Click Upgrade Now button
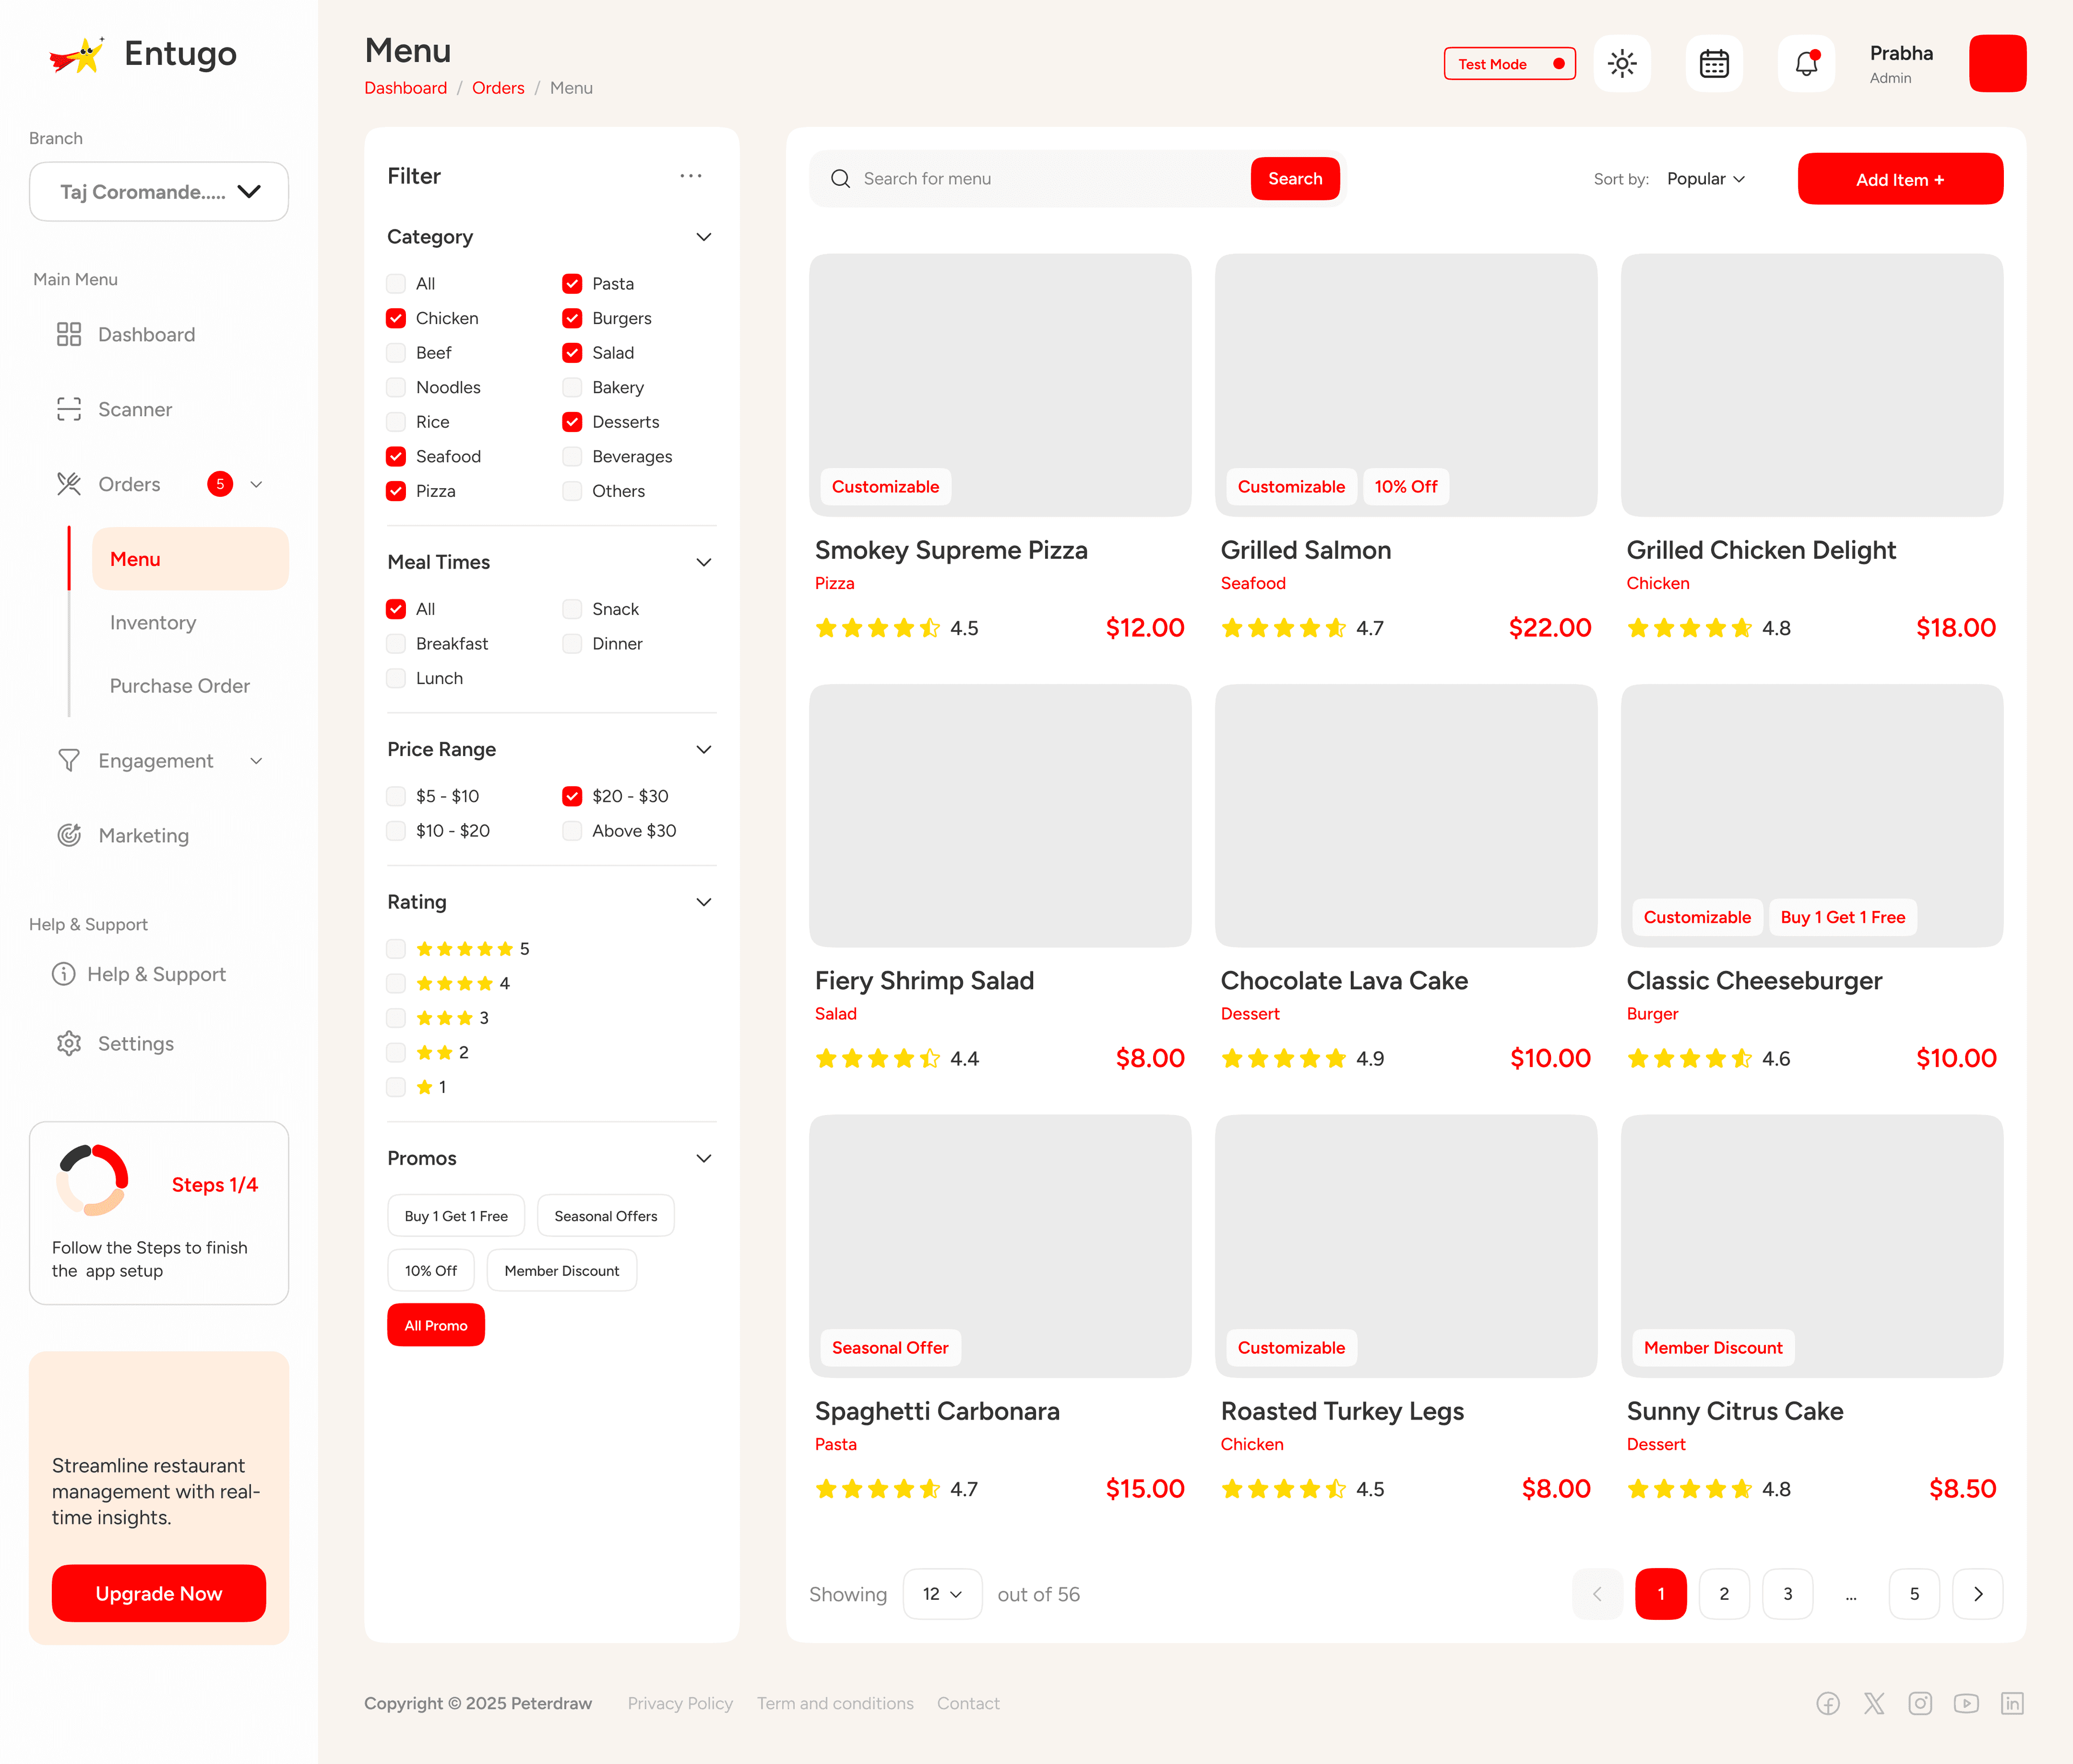This screenshot has height=1764, width=2073. pos(159,1593)
